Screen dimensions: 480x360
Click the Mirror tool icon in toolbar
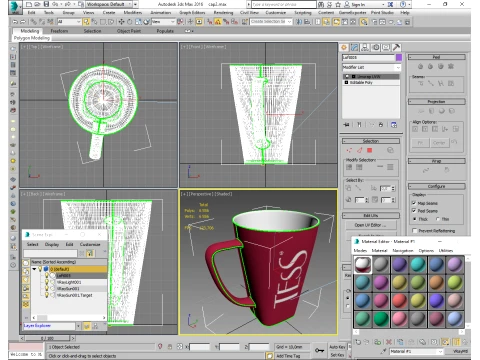coord(299,22)
